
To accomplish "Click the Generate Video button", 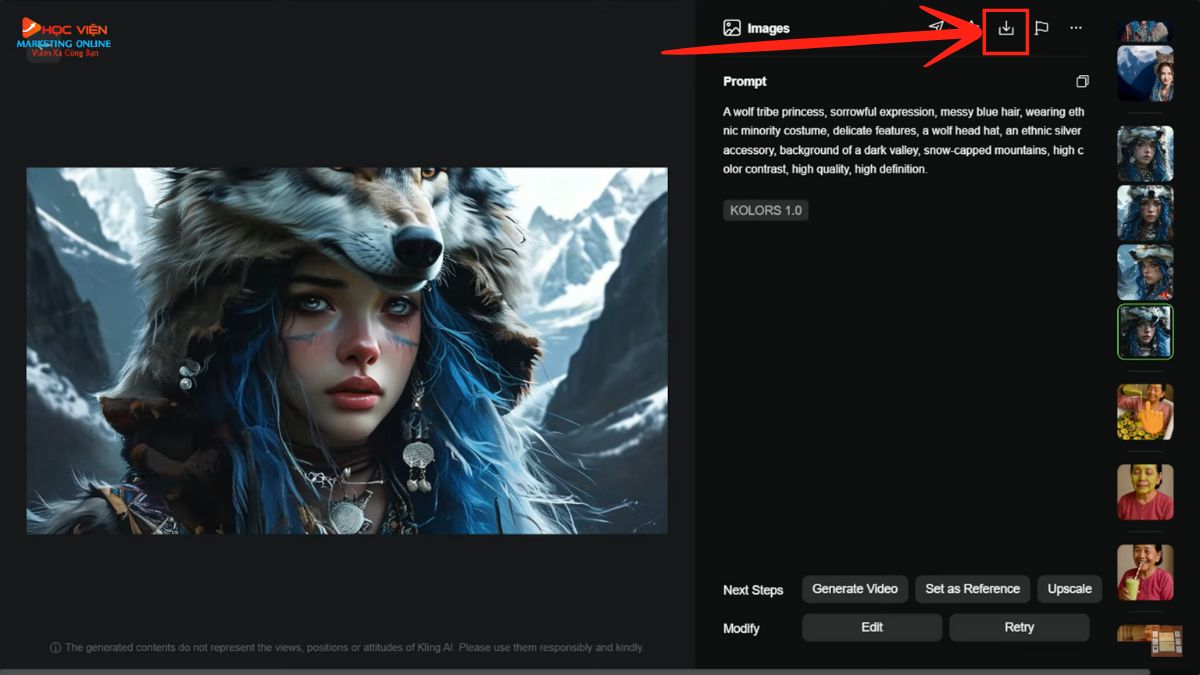I will [855, 589].
